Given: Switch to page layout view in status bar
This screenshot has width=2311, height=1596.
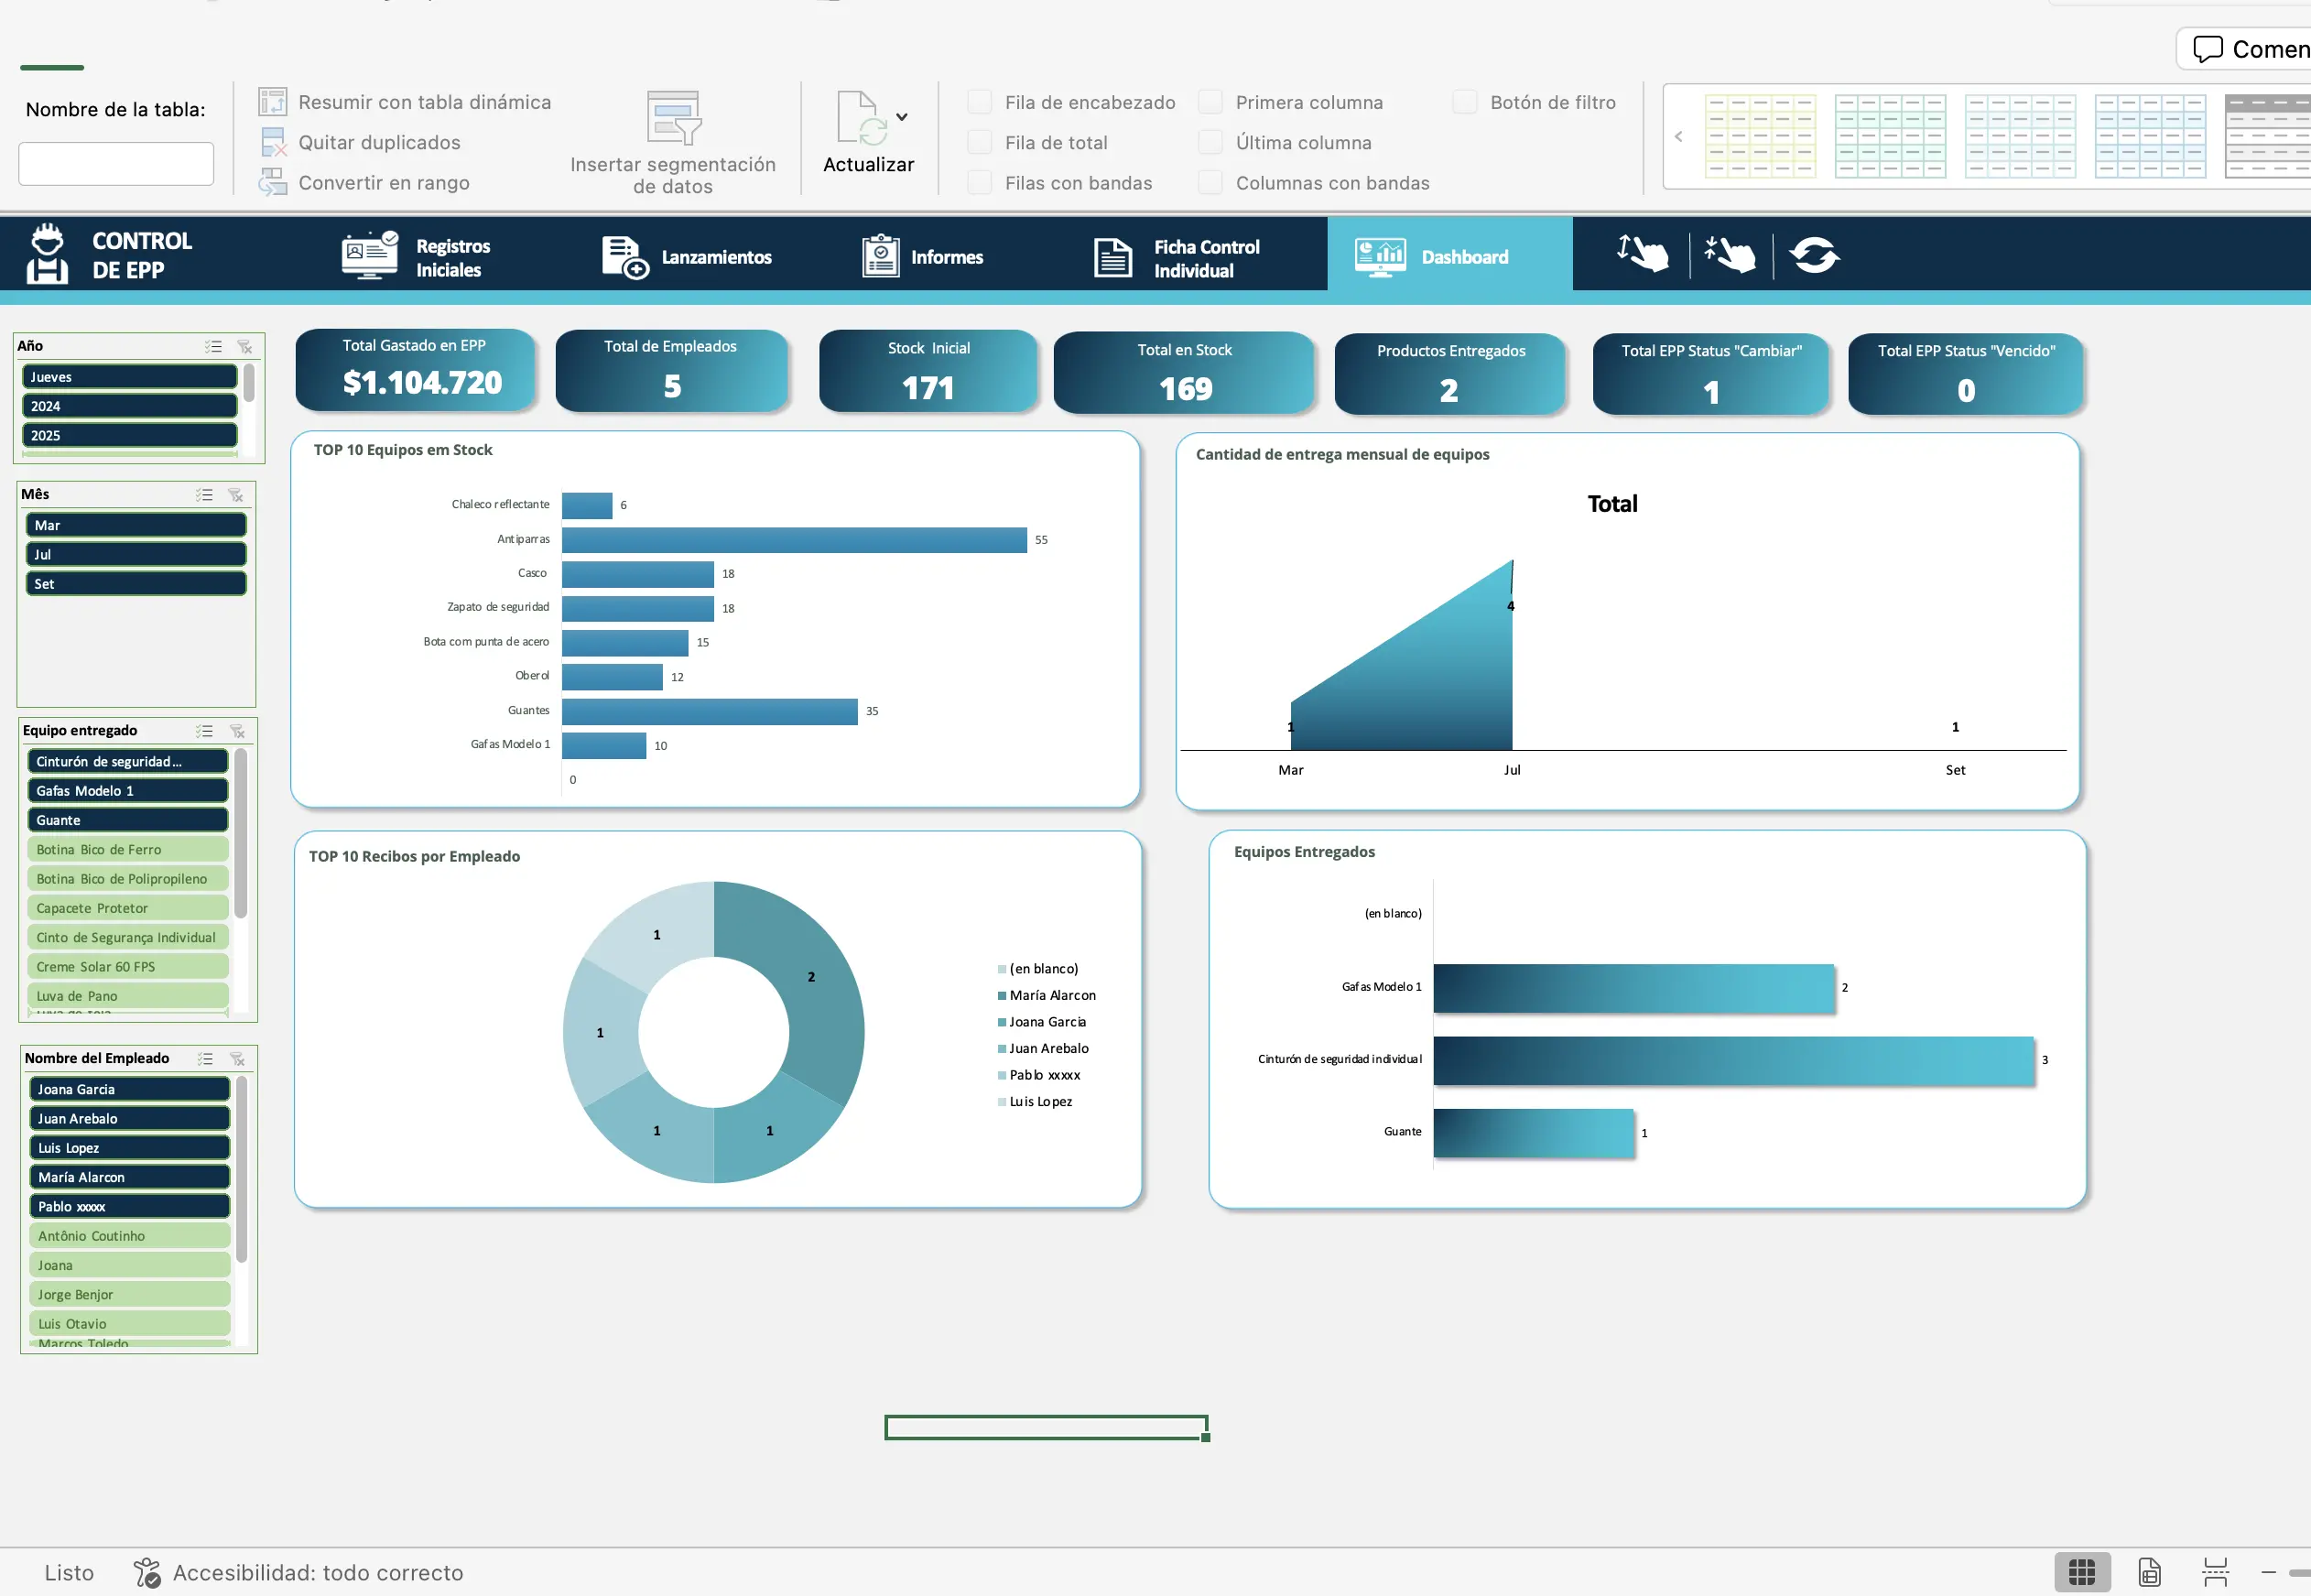Looking at the screenshot, I should (2149, 1572).
